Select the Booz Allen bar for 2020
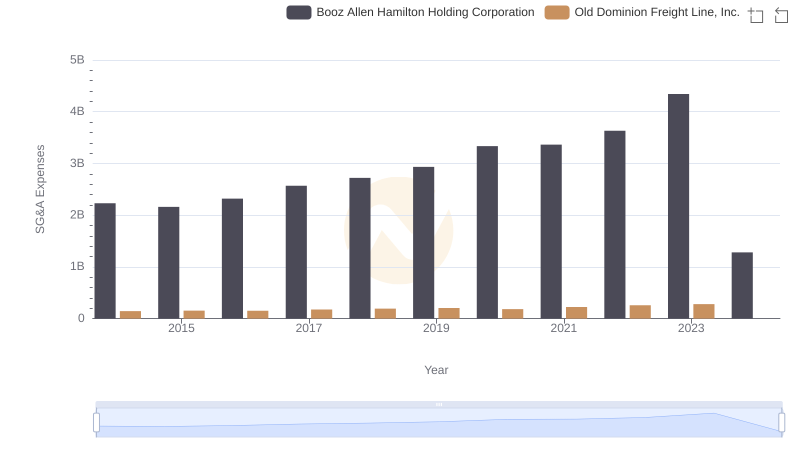 [487, 232]
